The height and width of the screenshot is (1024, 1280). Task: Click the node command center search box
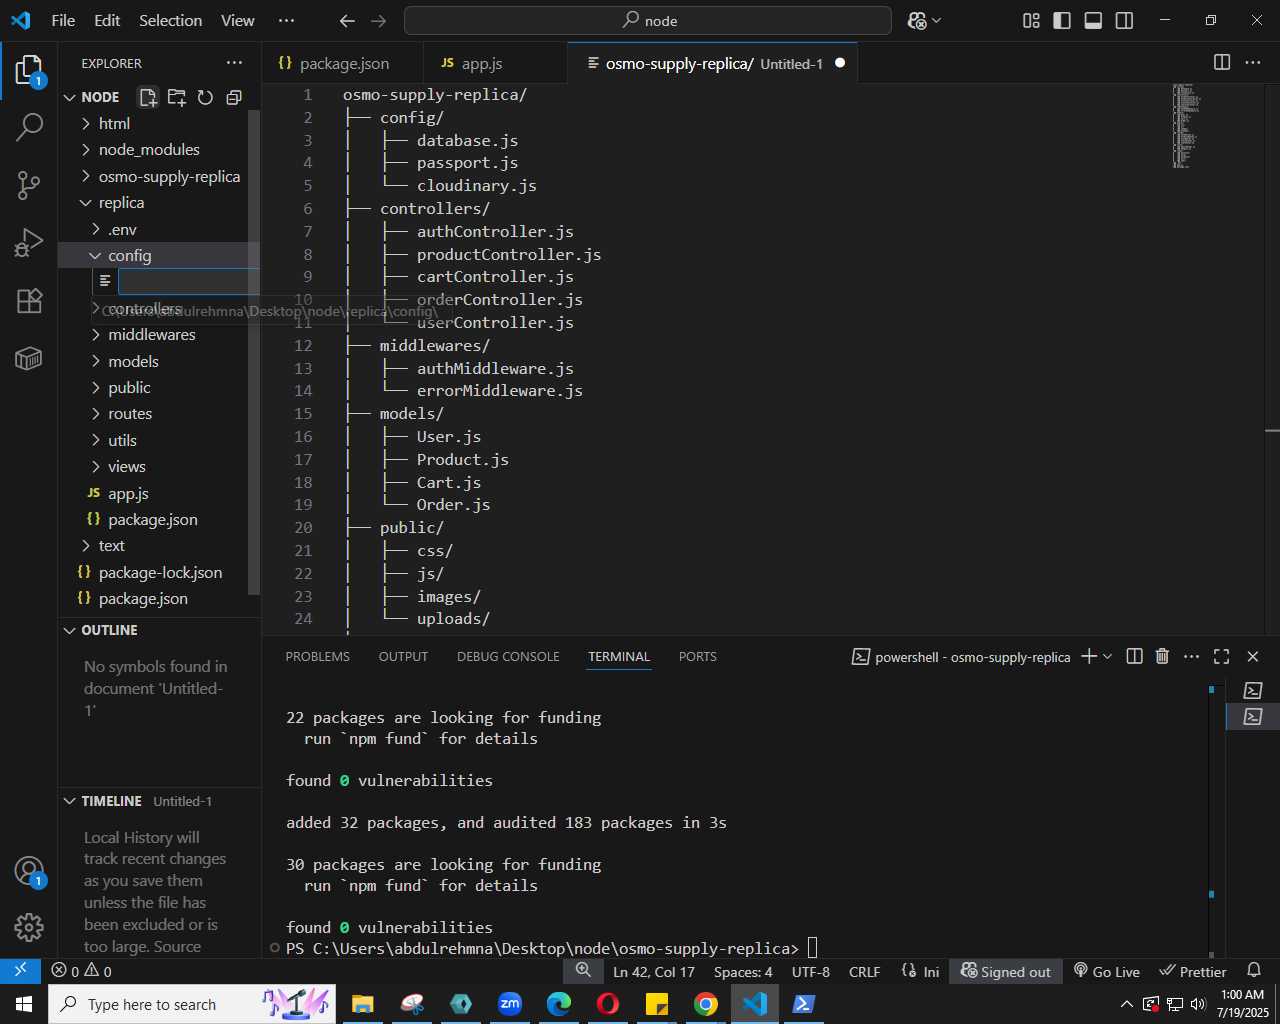click(x=647, y=21)
